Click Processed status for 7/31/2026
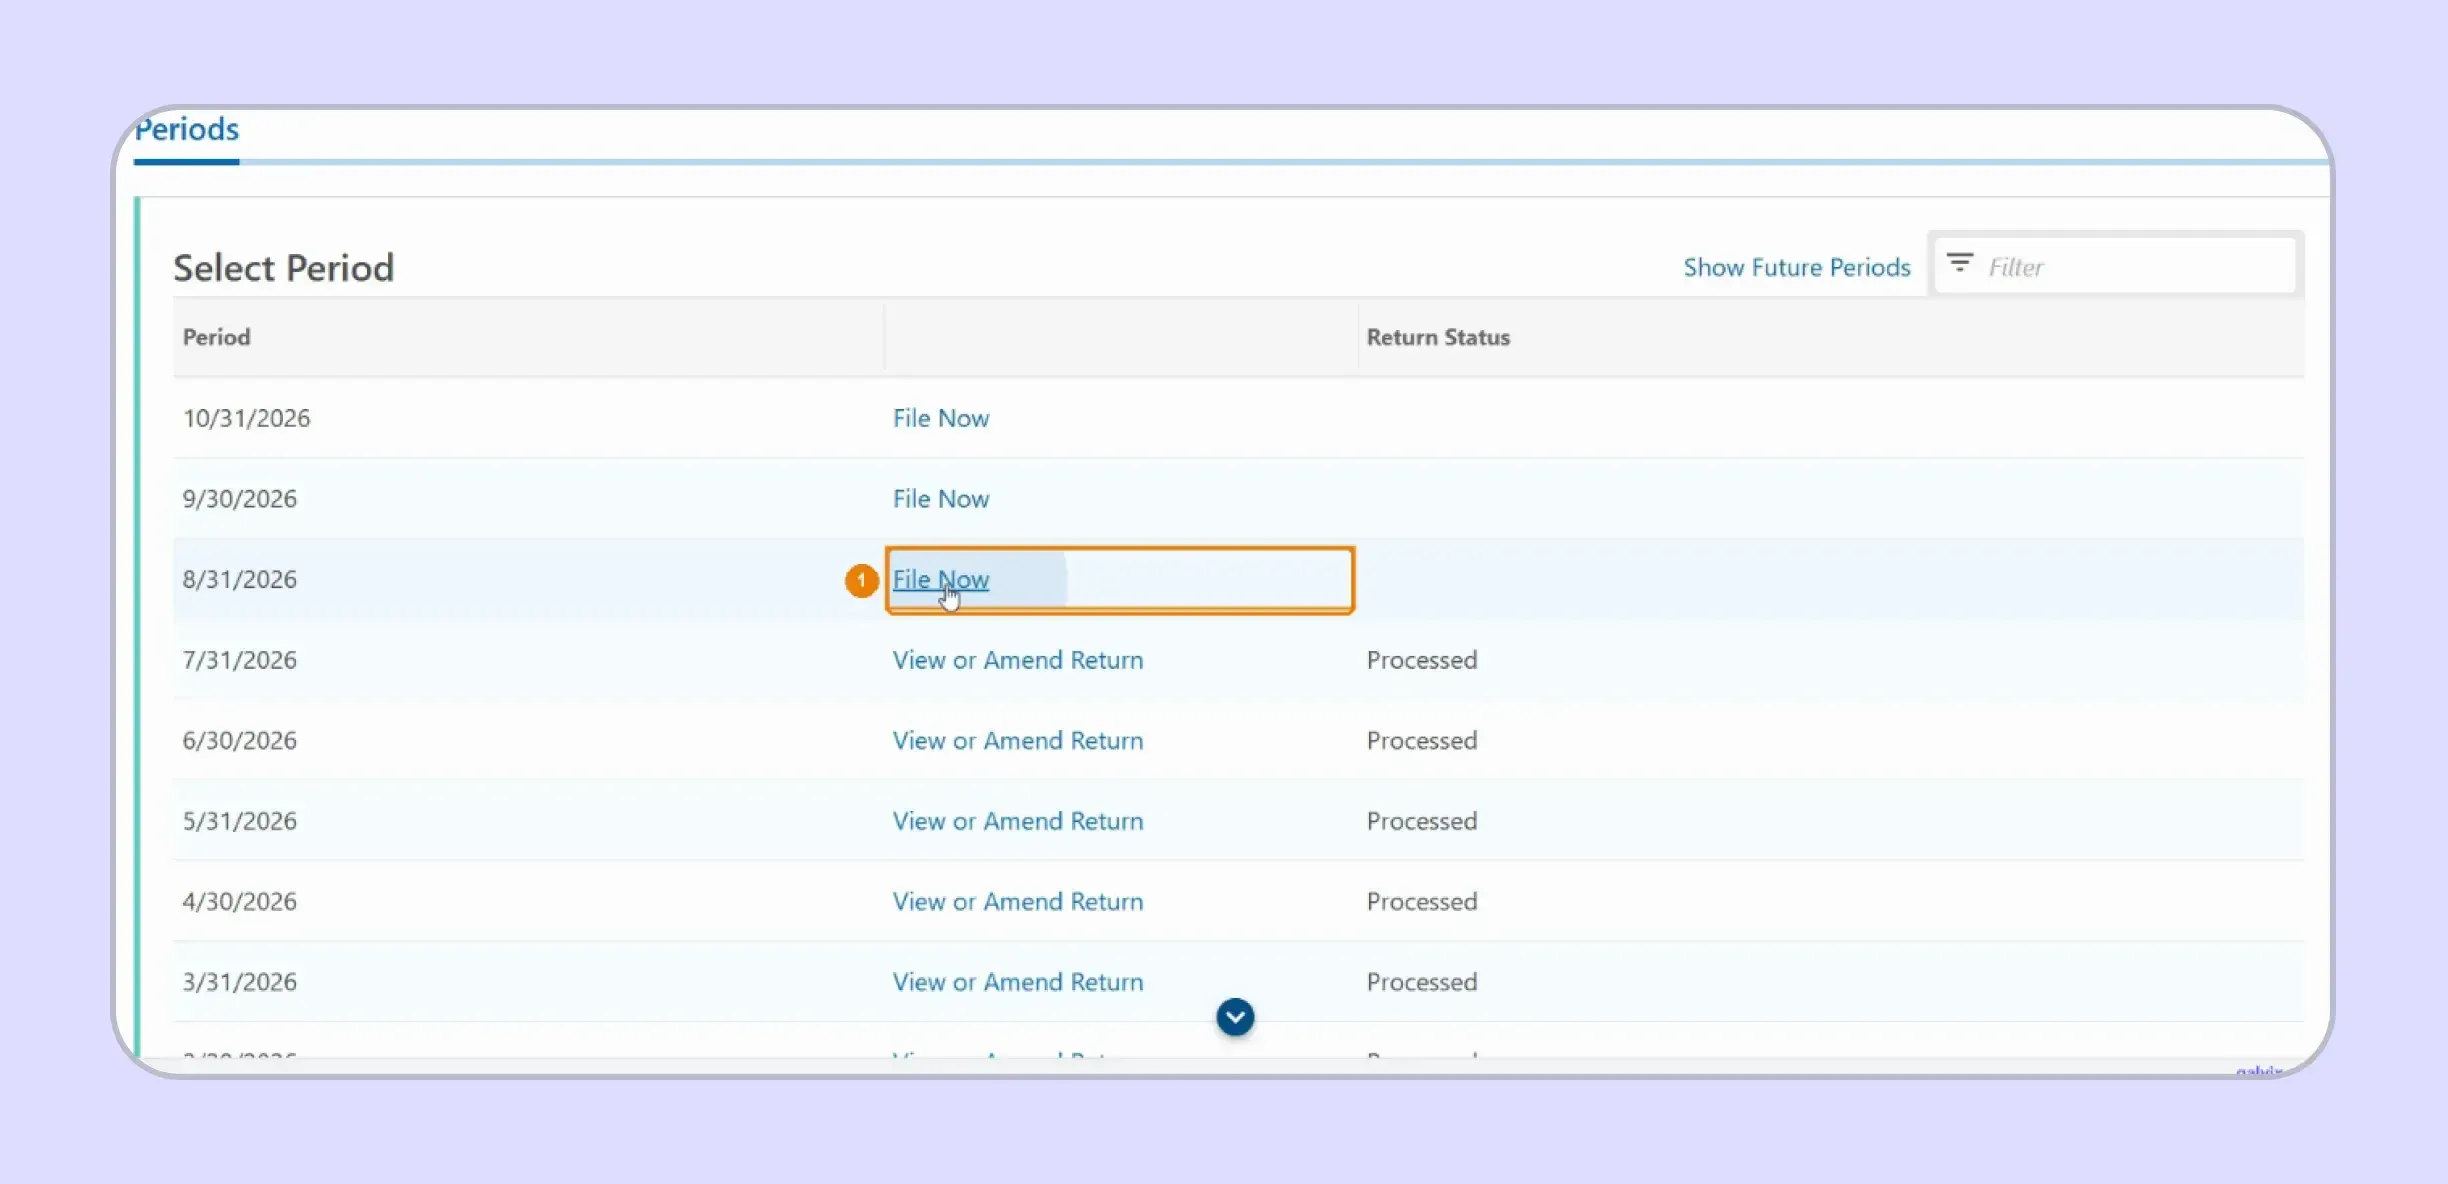The width and height of the screenshot is (2448, 1184). click(x=1421, y=660)
